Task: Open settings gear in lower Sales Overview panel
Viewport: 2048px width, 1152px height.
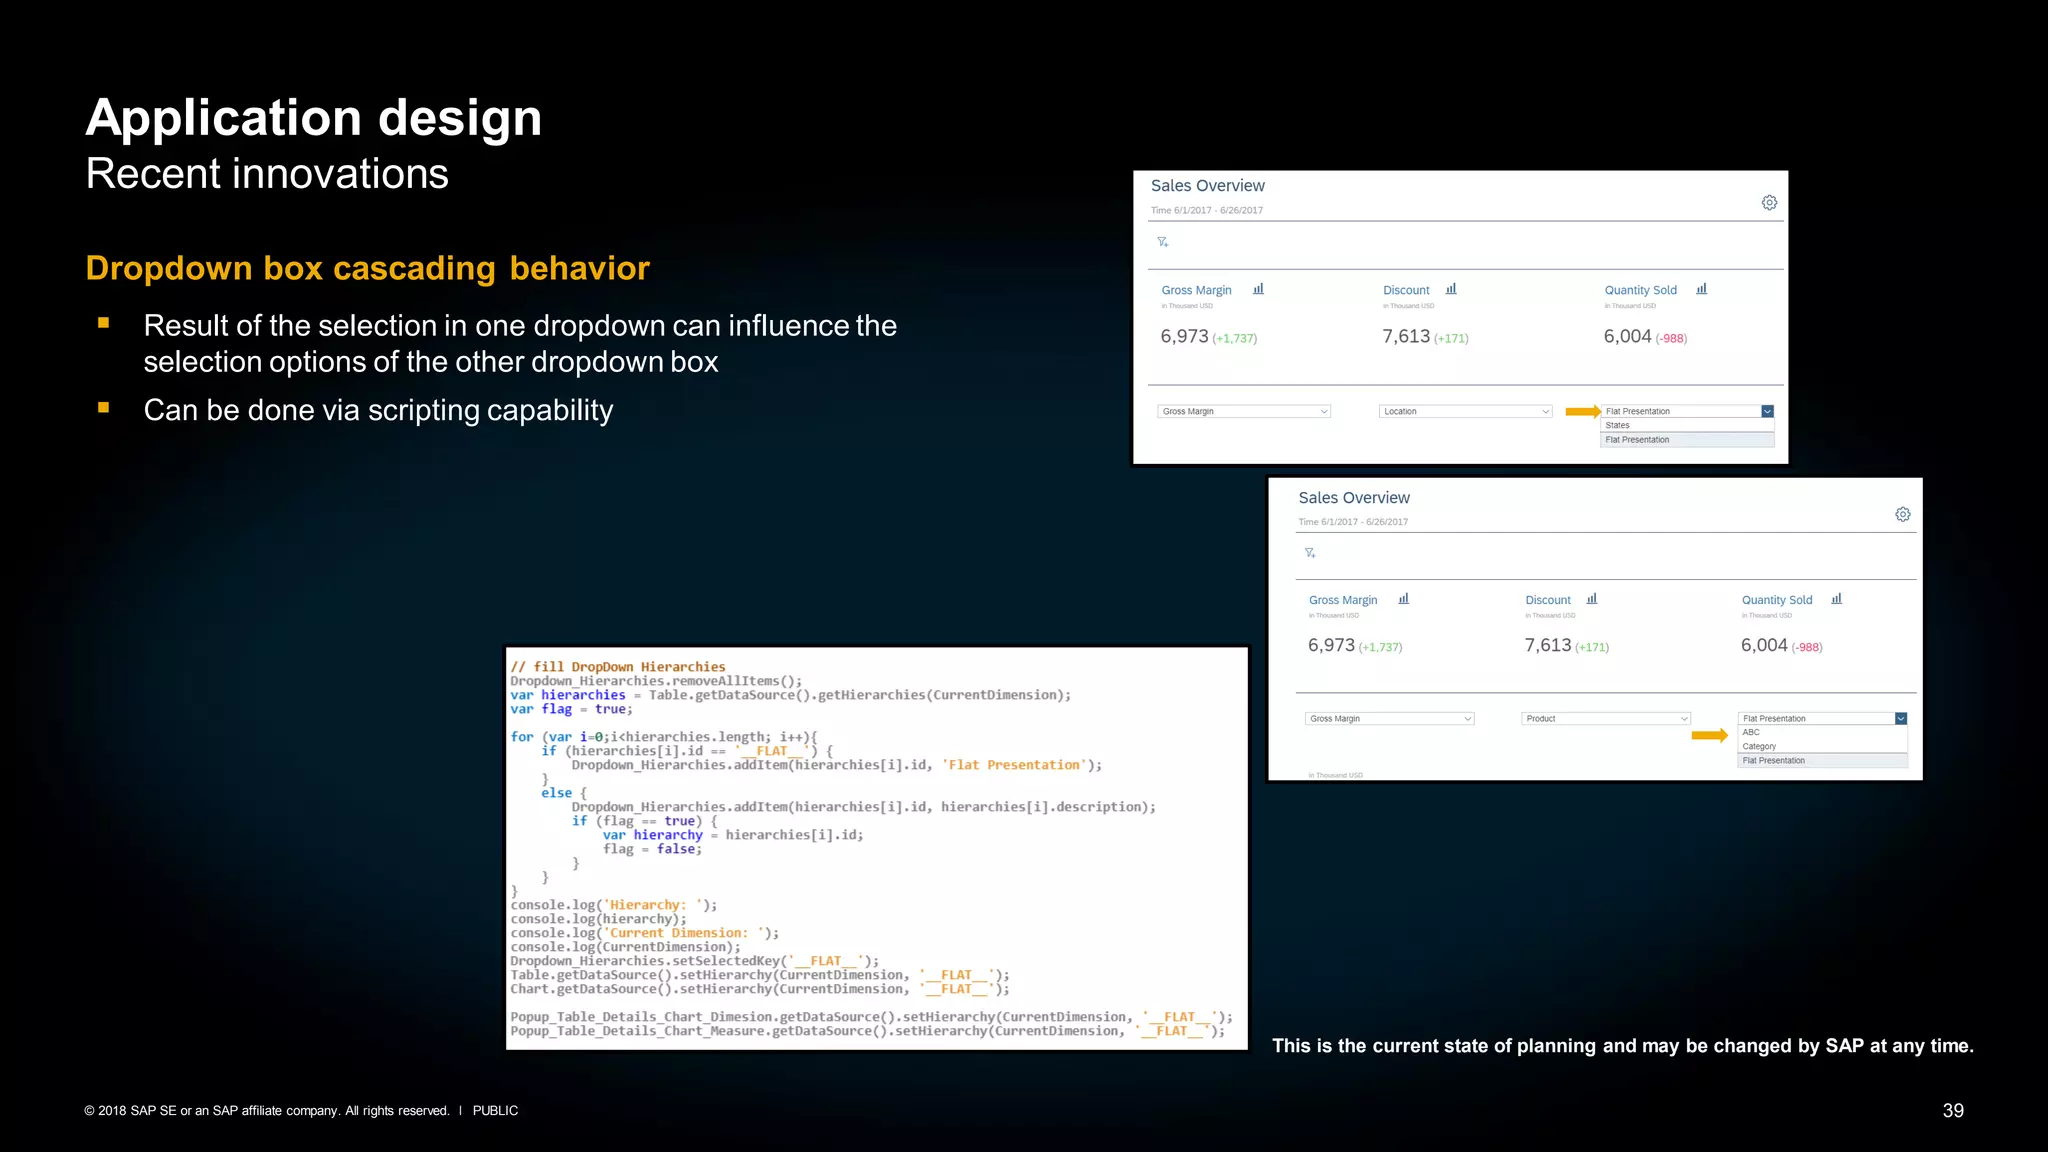Action: (x=1902, y=514)
